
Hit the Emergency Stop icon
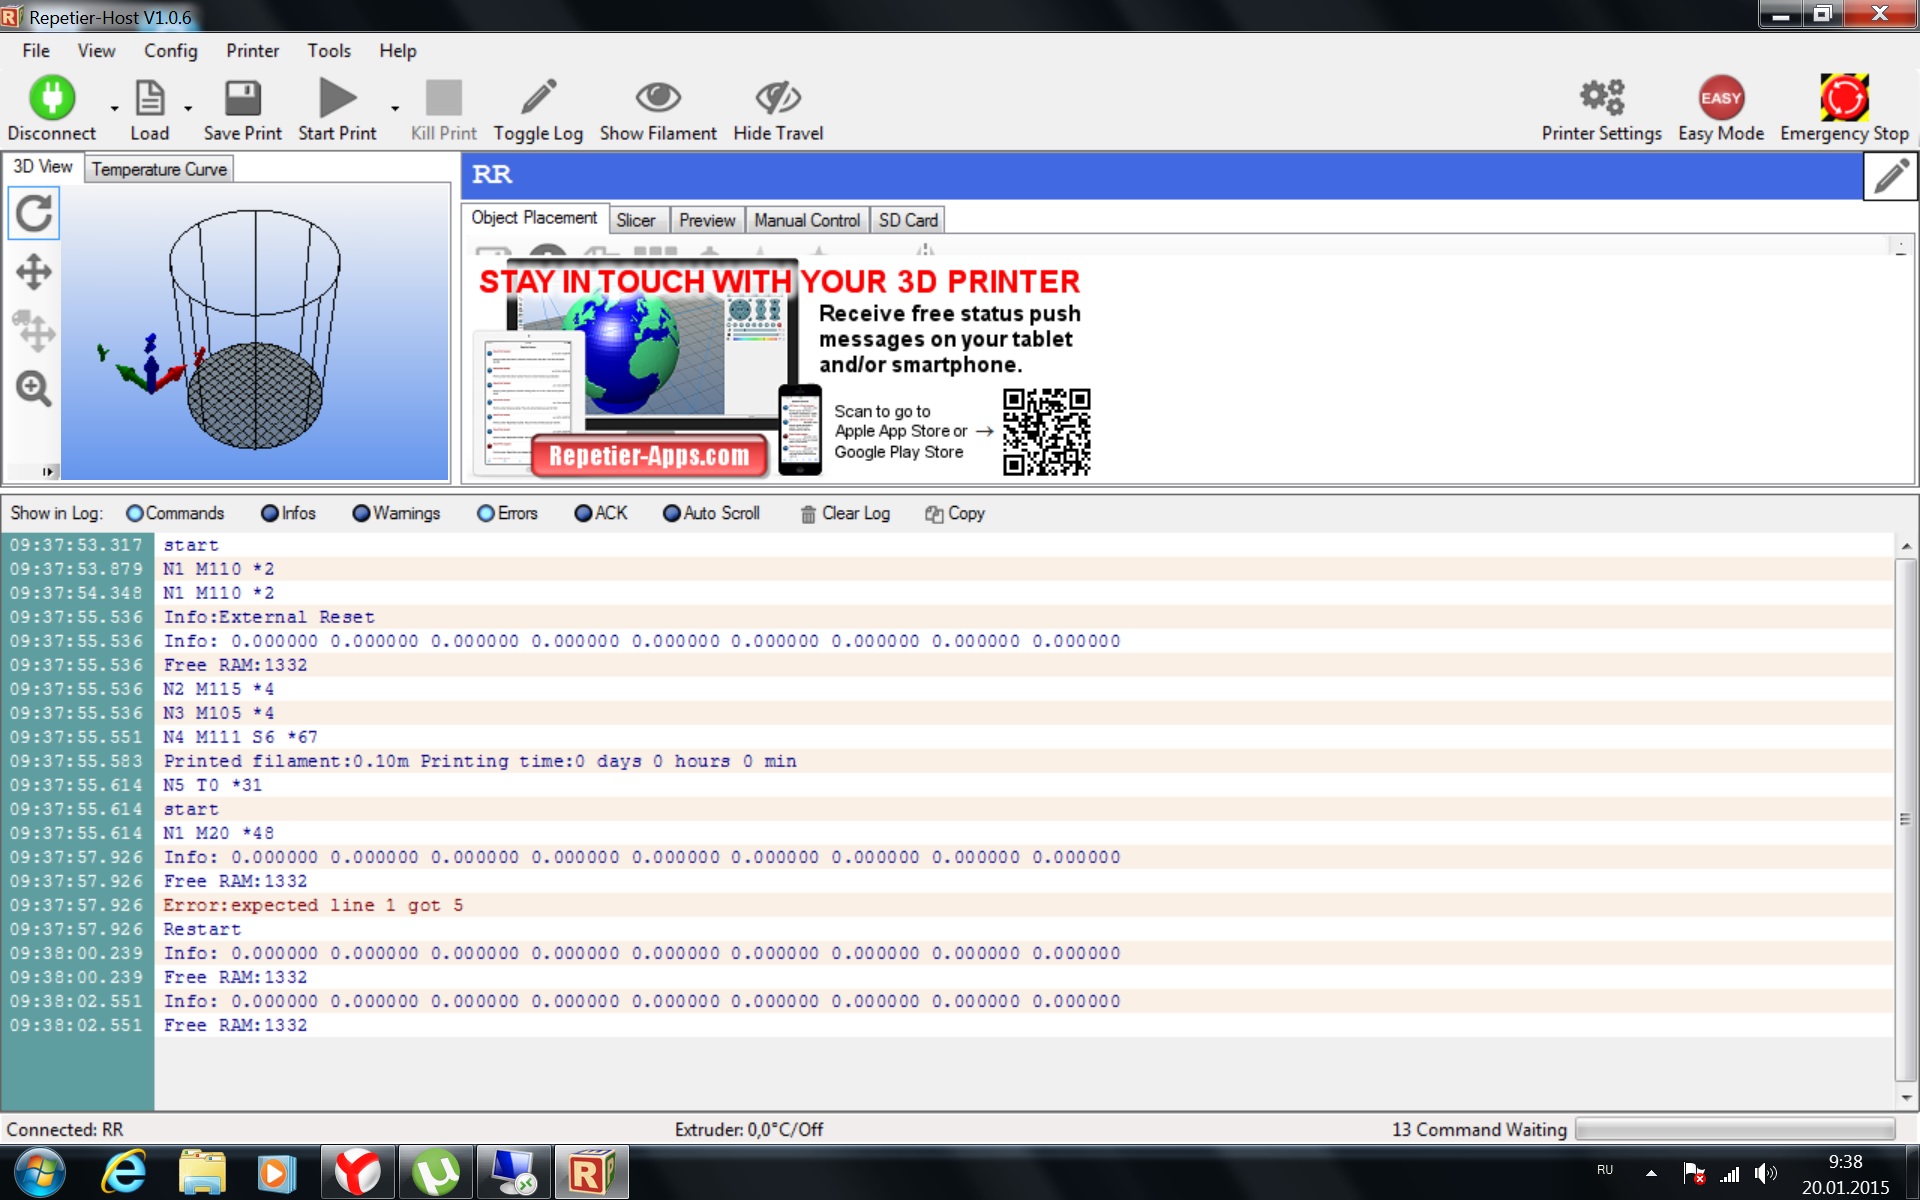click(x=1844, y=99)
